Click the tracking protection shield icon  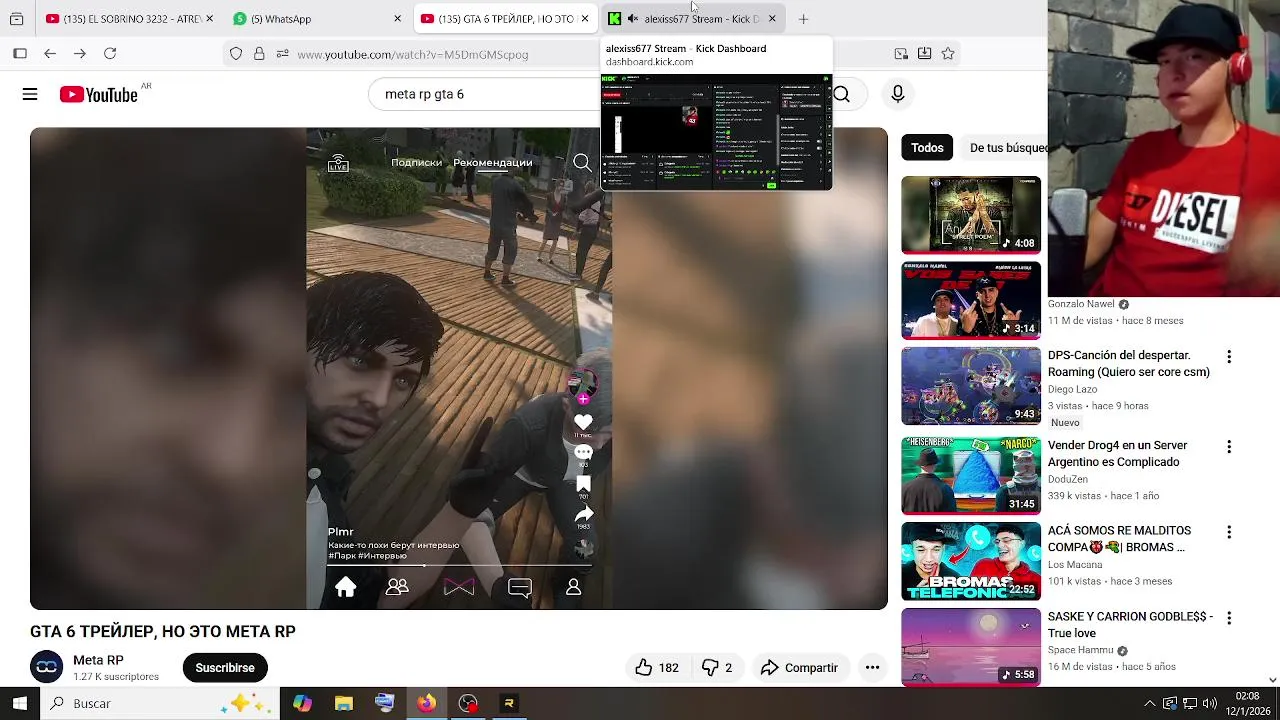[x=236, y=54]
